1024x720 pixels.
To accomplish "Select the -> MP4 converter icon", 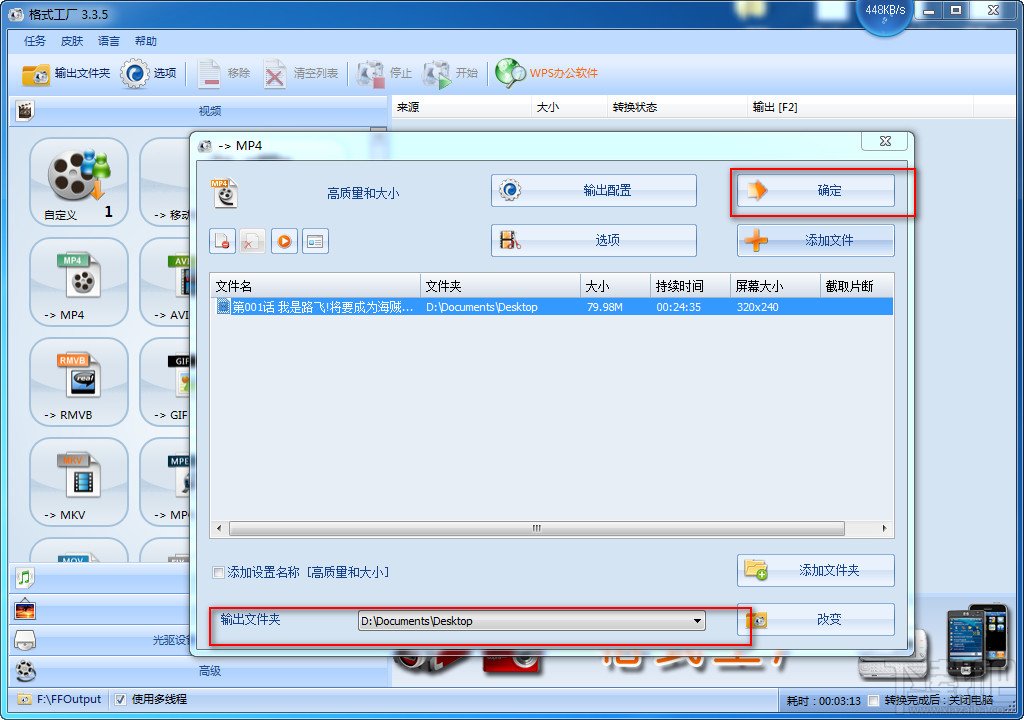I will tap(78, 283).
